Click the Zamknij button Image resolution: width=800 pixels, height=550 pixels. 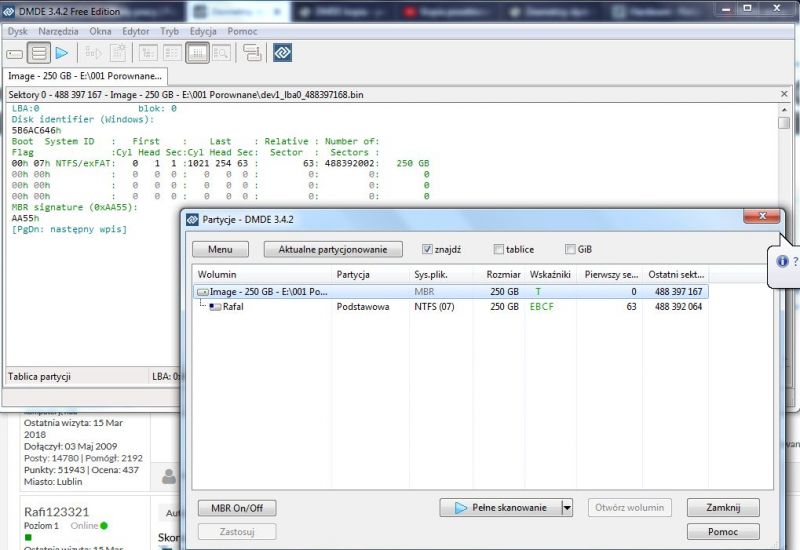pos(723,508)
